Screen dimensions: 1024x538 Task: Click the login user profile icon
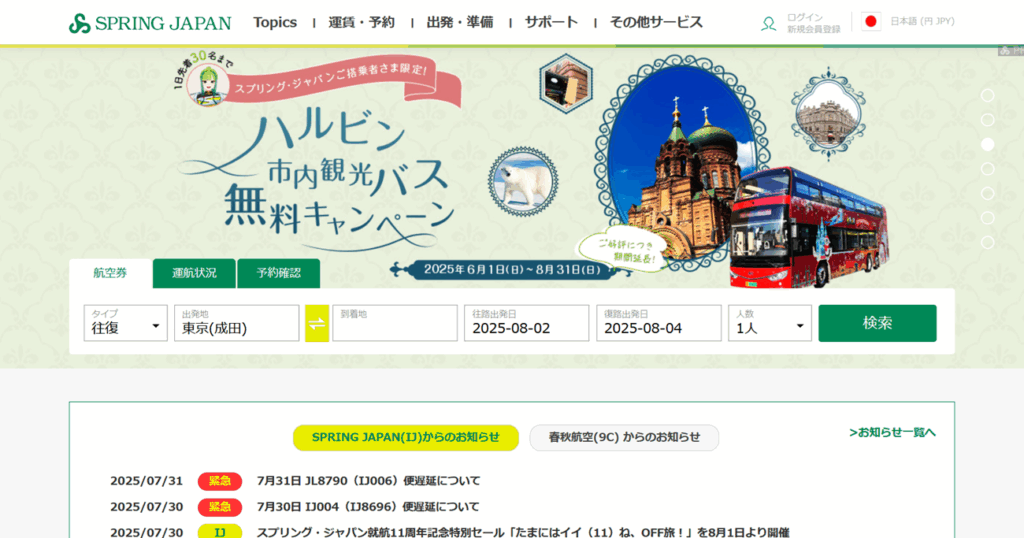(768, 23)
